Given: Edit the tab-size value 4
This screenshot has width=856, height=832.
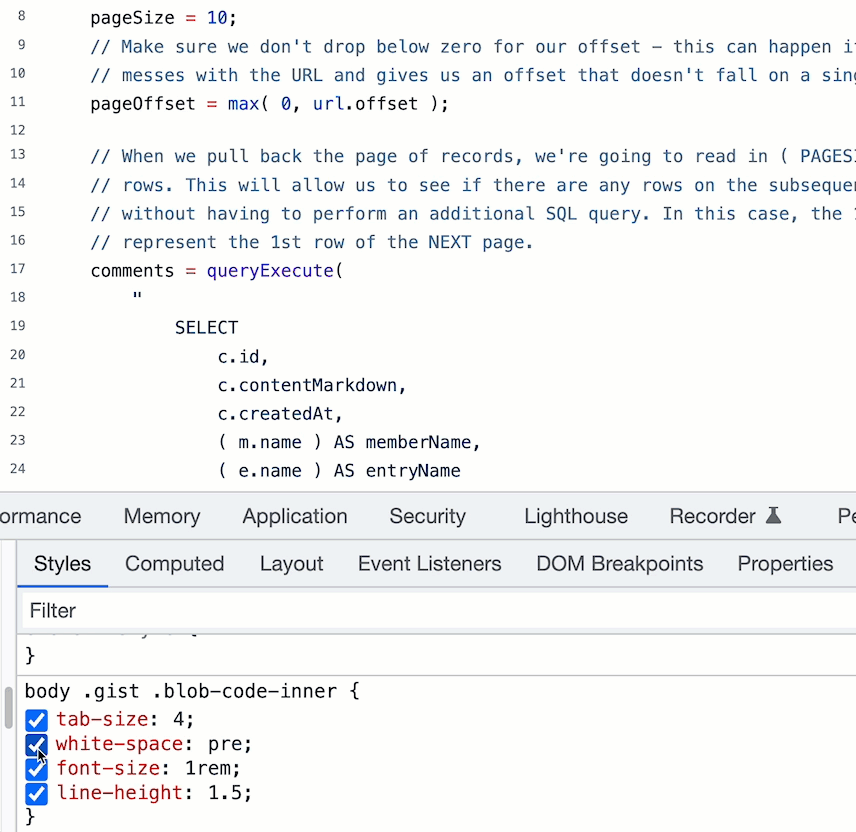Looking at the screenshot, I should [180, 720].
